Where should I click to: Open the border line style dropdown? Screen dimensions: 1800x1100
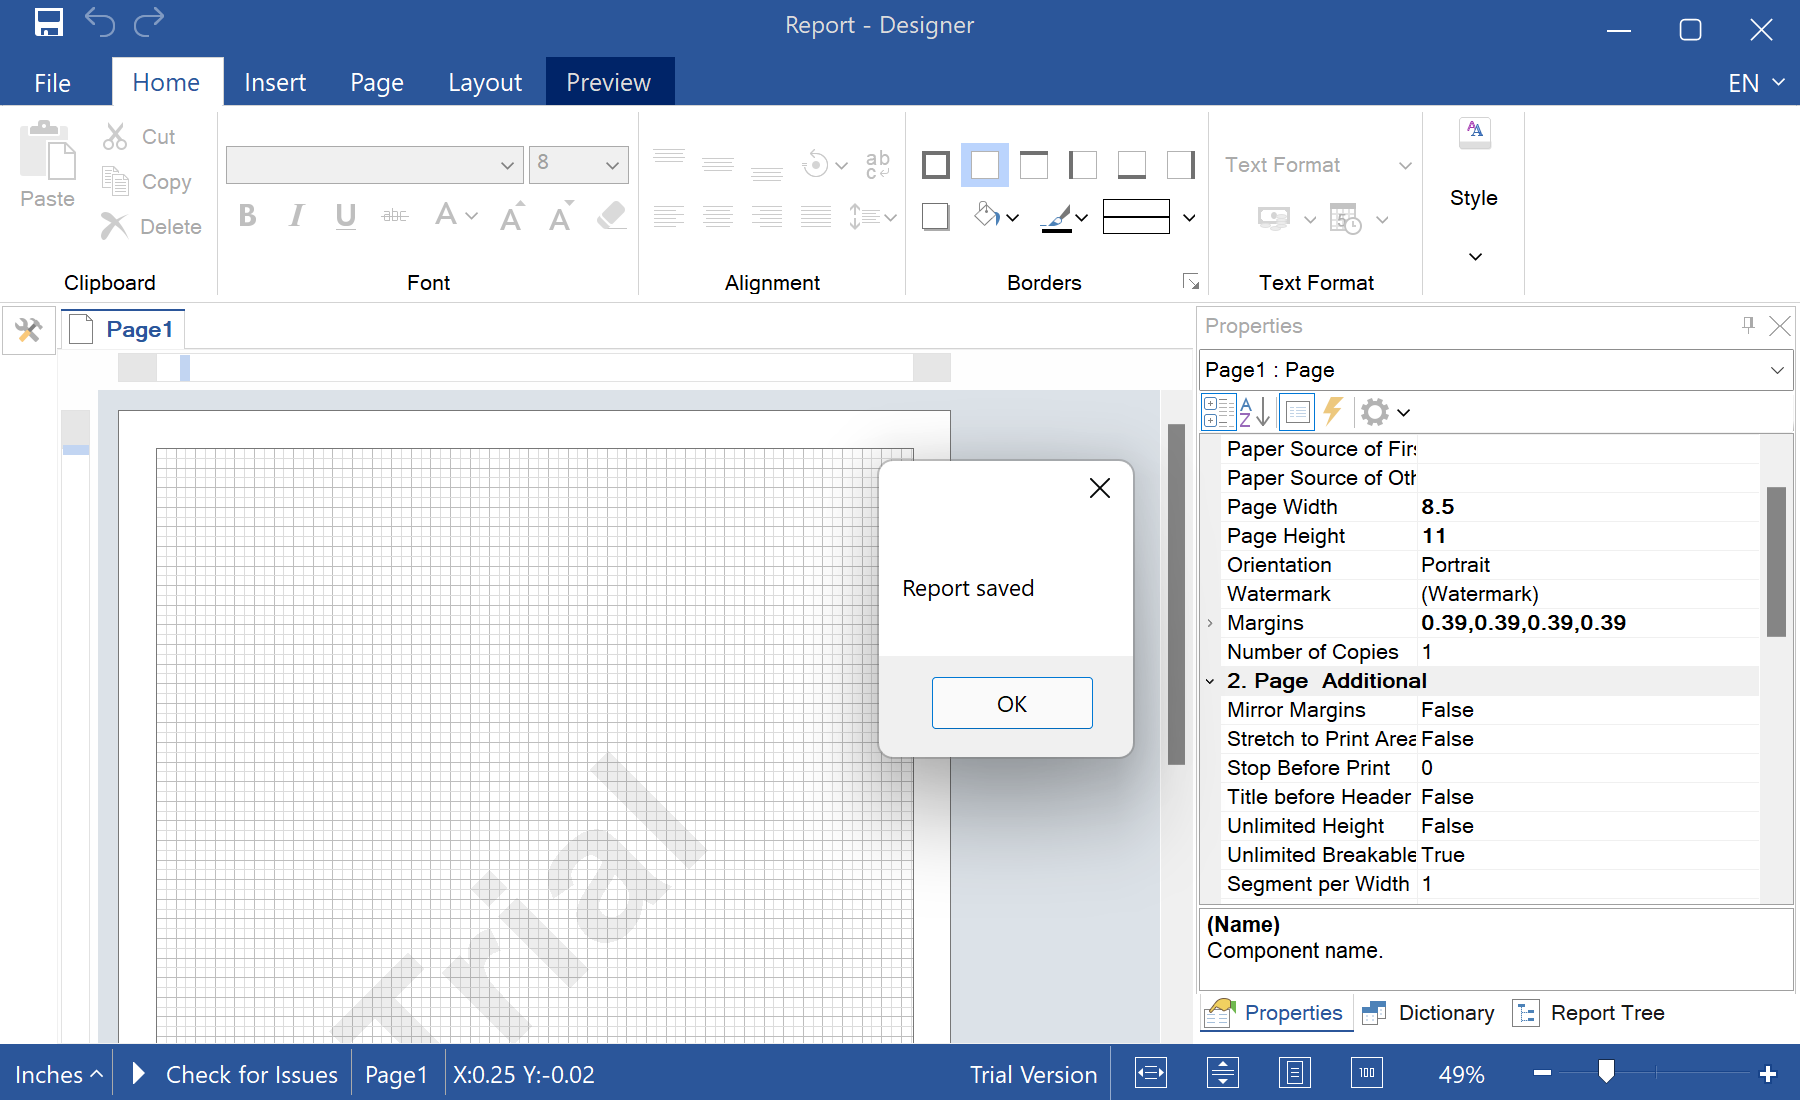[x=1189, y=217]
